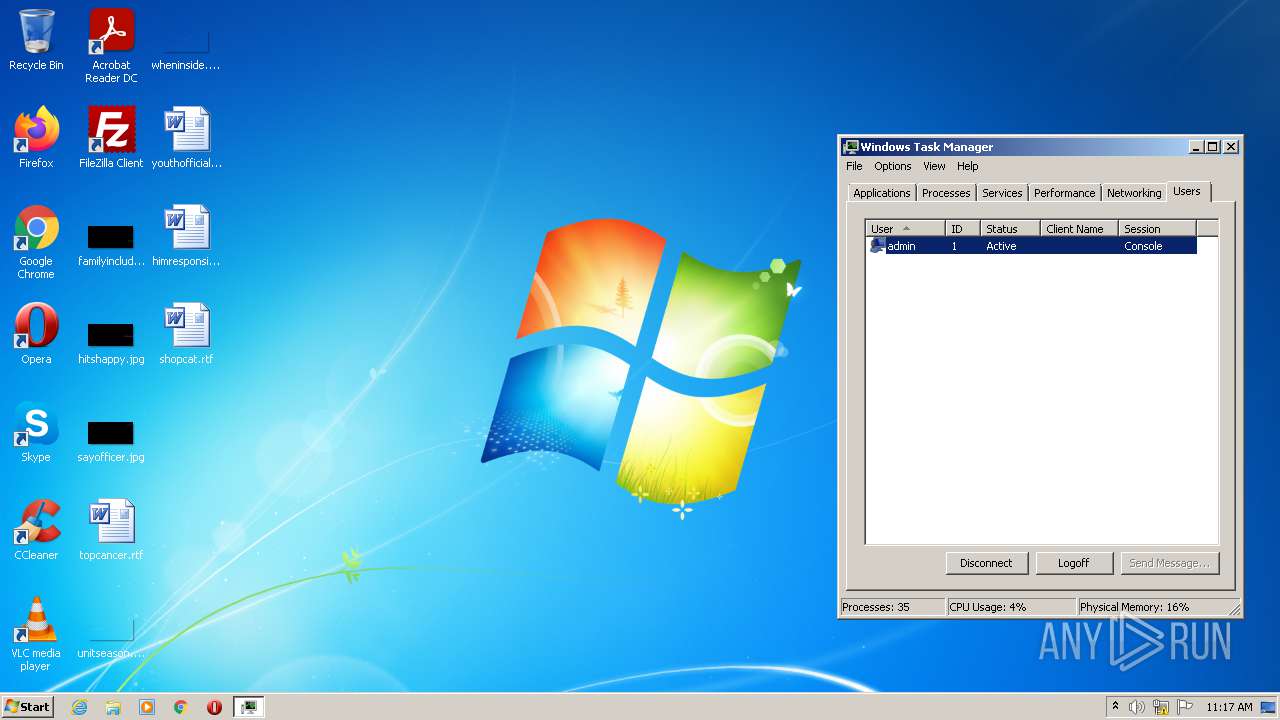Open Windows Explorer from taskbar
The height and width of the screenshot is (720, 1280).
click(113, 707)
